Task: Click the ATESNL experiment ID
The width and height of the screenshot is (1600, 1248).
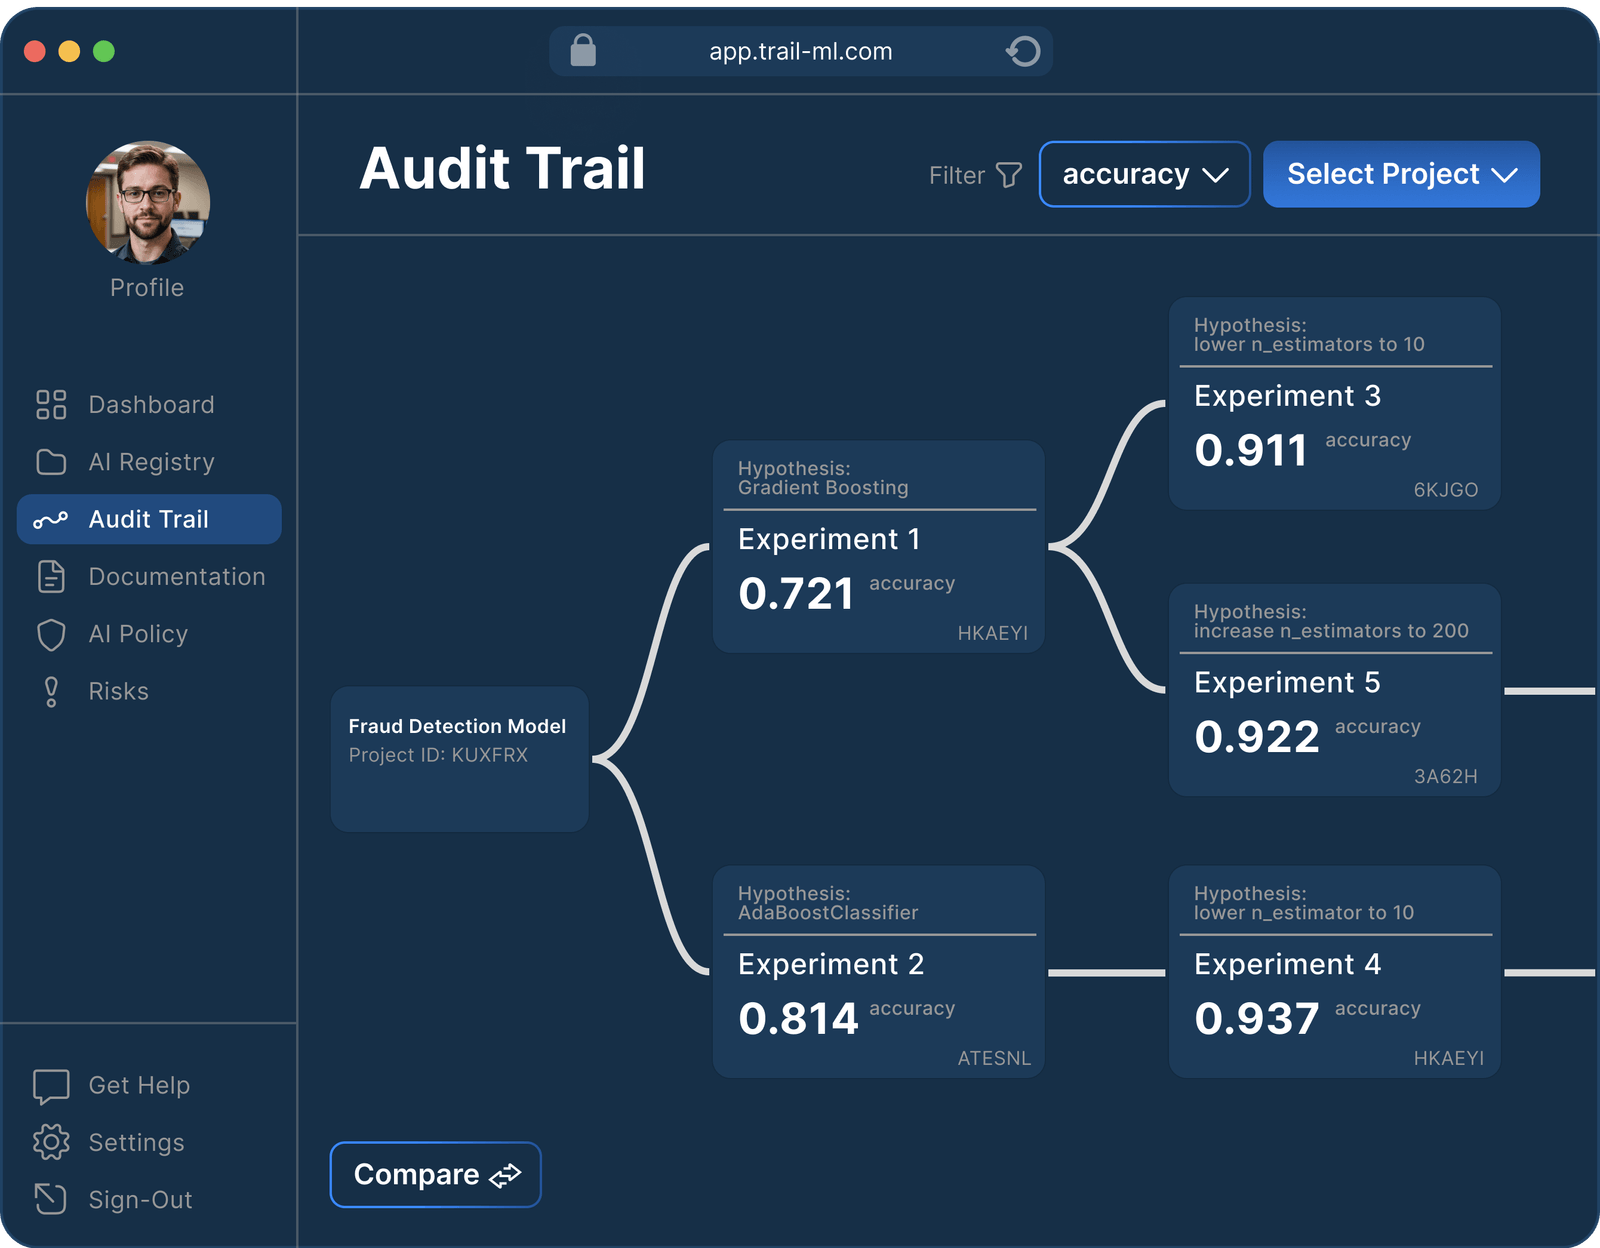Action: [x=994, y=1058]
